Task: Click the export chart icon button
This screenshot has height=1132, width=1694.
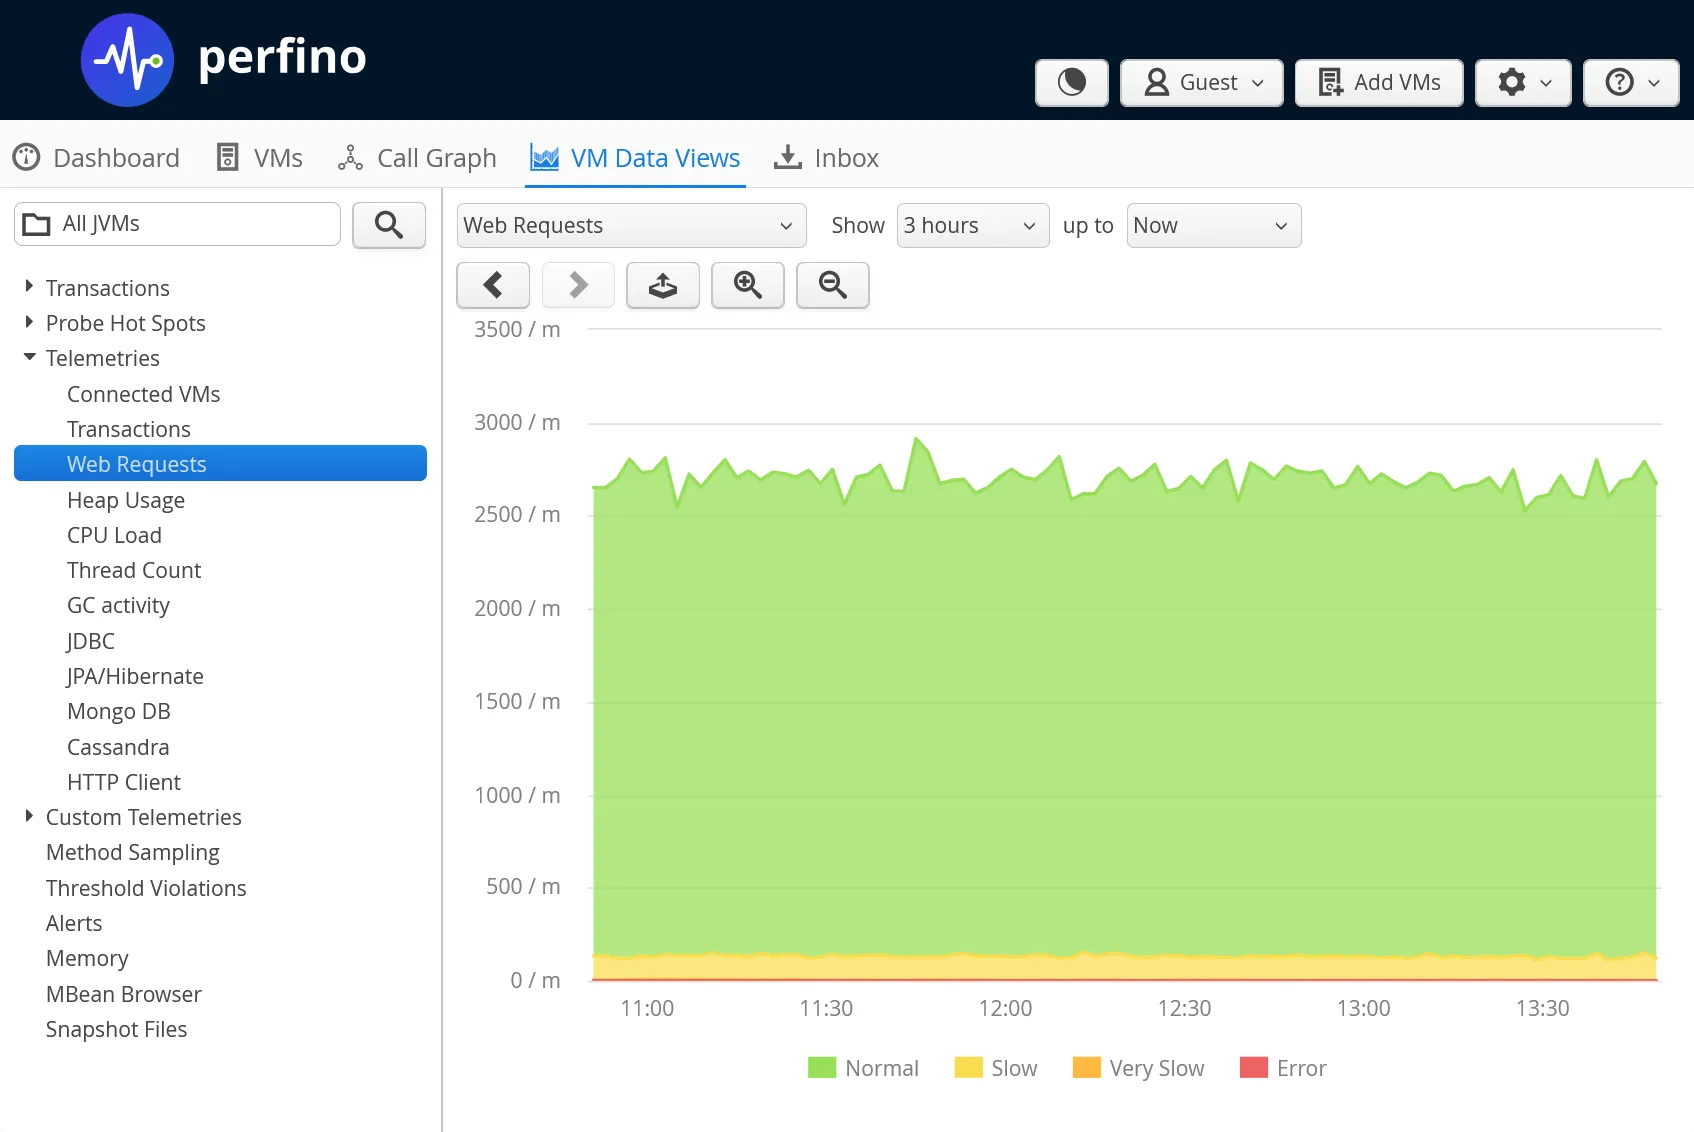Action: point(662,286)
